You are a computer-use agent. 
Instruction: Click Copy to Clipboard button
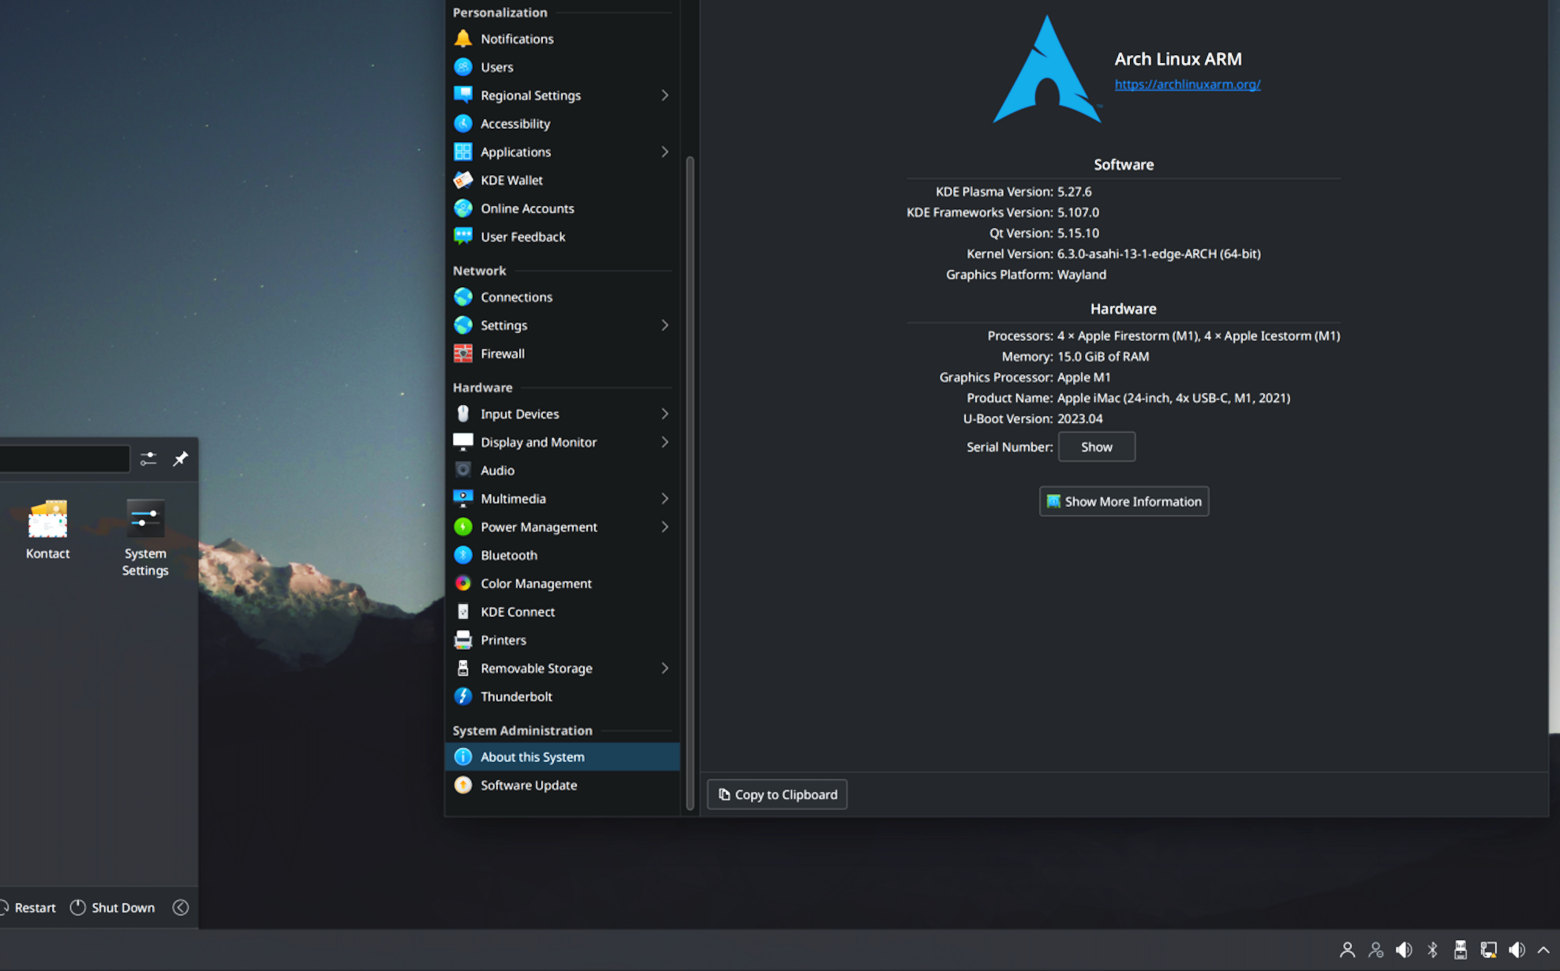pos(777,795)
